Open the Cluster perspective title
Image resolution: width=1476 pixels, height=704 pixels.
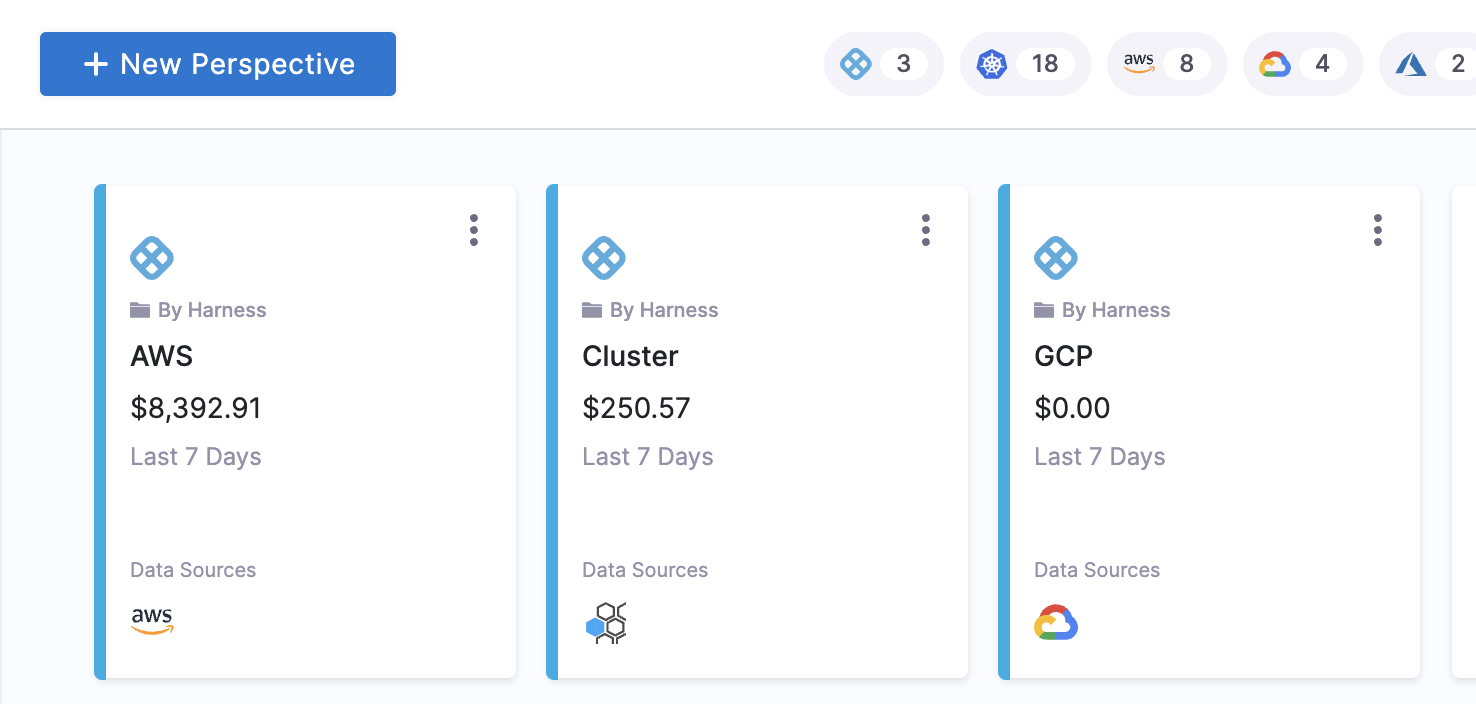point(630,356)
